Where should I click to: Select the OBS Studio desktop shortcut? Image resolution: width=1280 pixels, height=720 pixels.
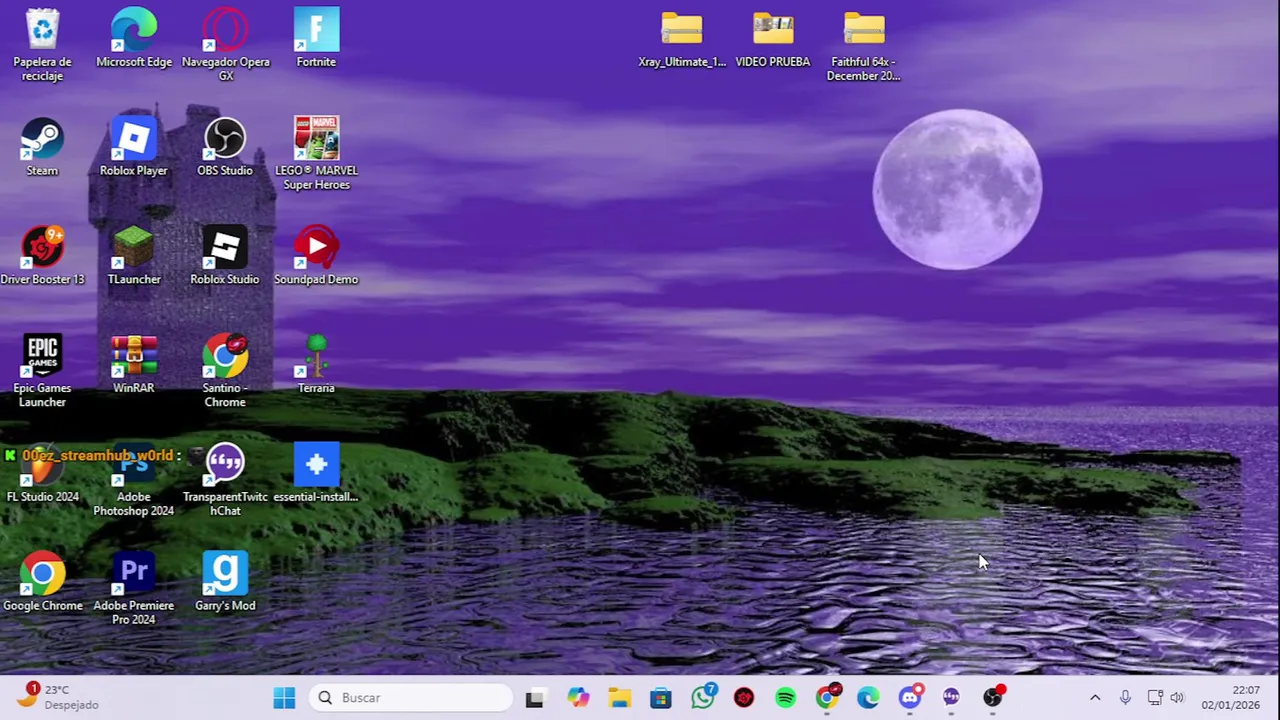point(225,147)
